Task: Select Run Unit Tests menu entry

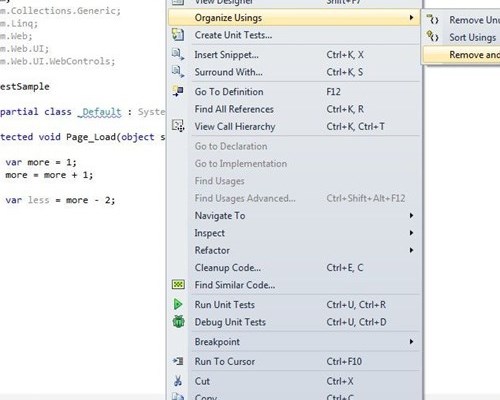Action: tap(294, 304)
